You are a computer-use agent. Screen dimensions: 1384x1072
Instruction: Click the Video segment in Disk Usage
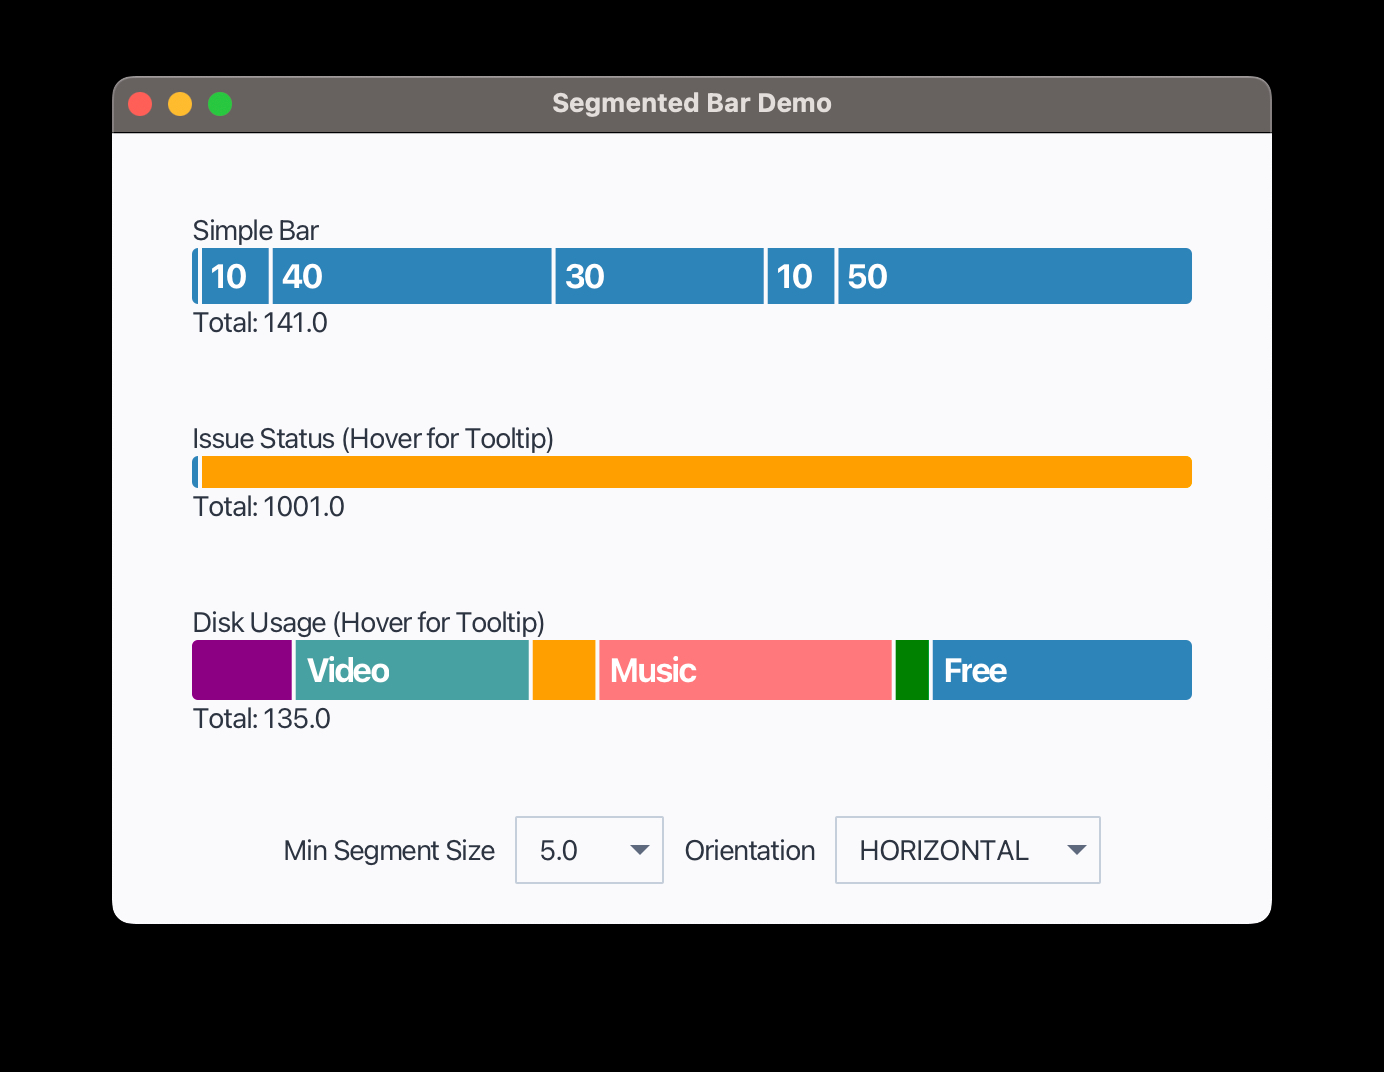pyautogui.click(x=412, y=670)
